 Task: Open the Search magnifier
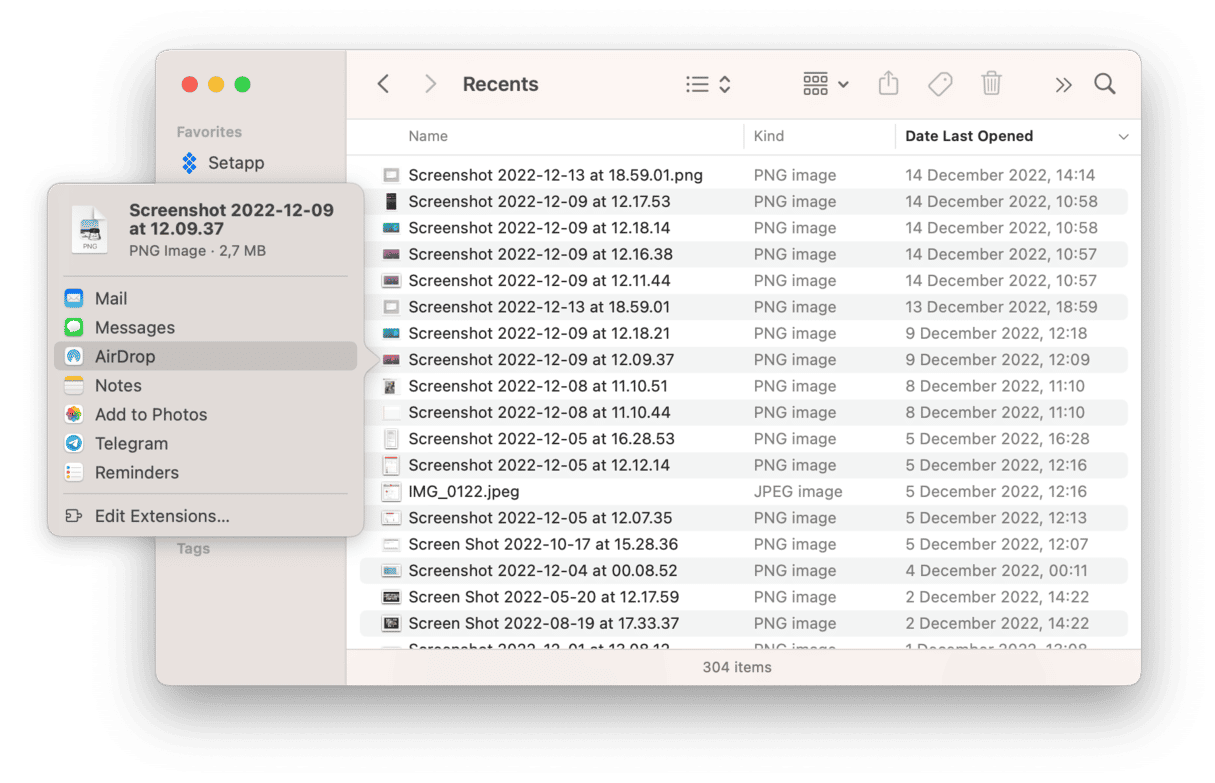tap(1105, 84)
